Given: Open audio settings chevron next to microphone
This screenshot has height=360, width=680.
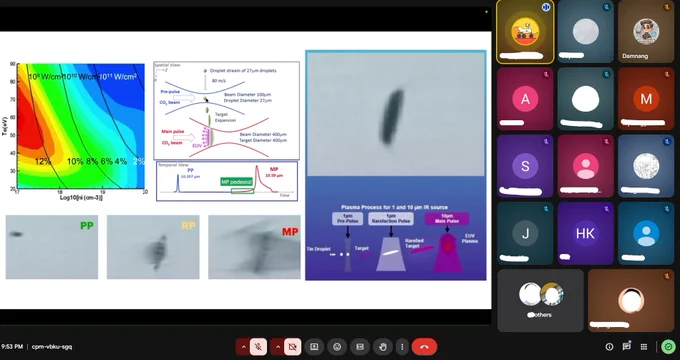Looking at the screenshot, I should (243, 347).
